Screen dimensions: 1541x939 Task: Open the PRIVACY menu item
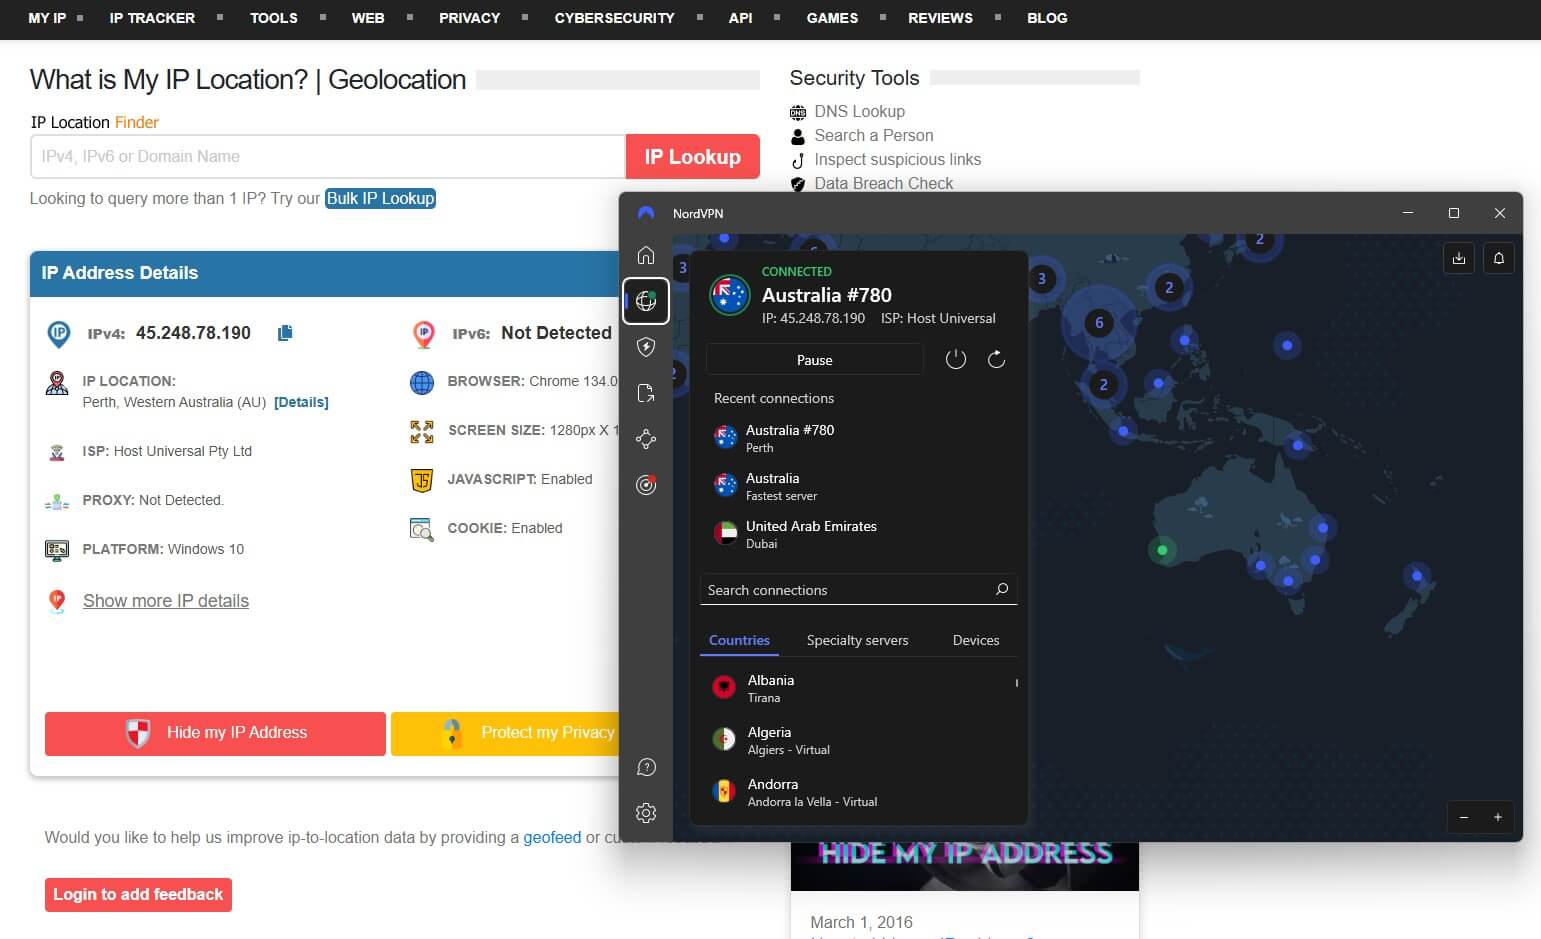coord(469,18)
